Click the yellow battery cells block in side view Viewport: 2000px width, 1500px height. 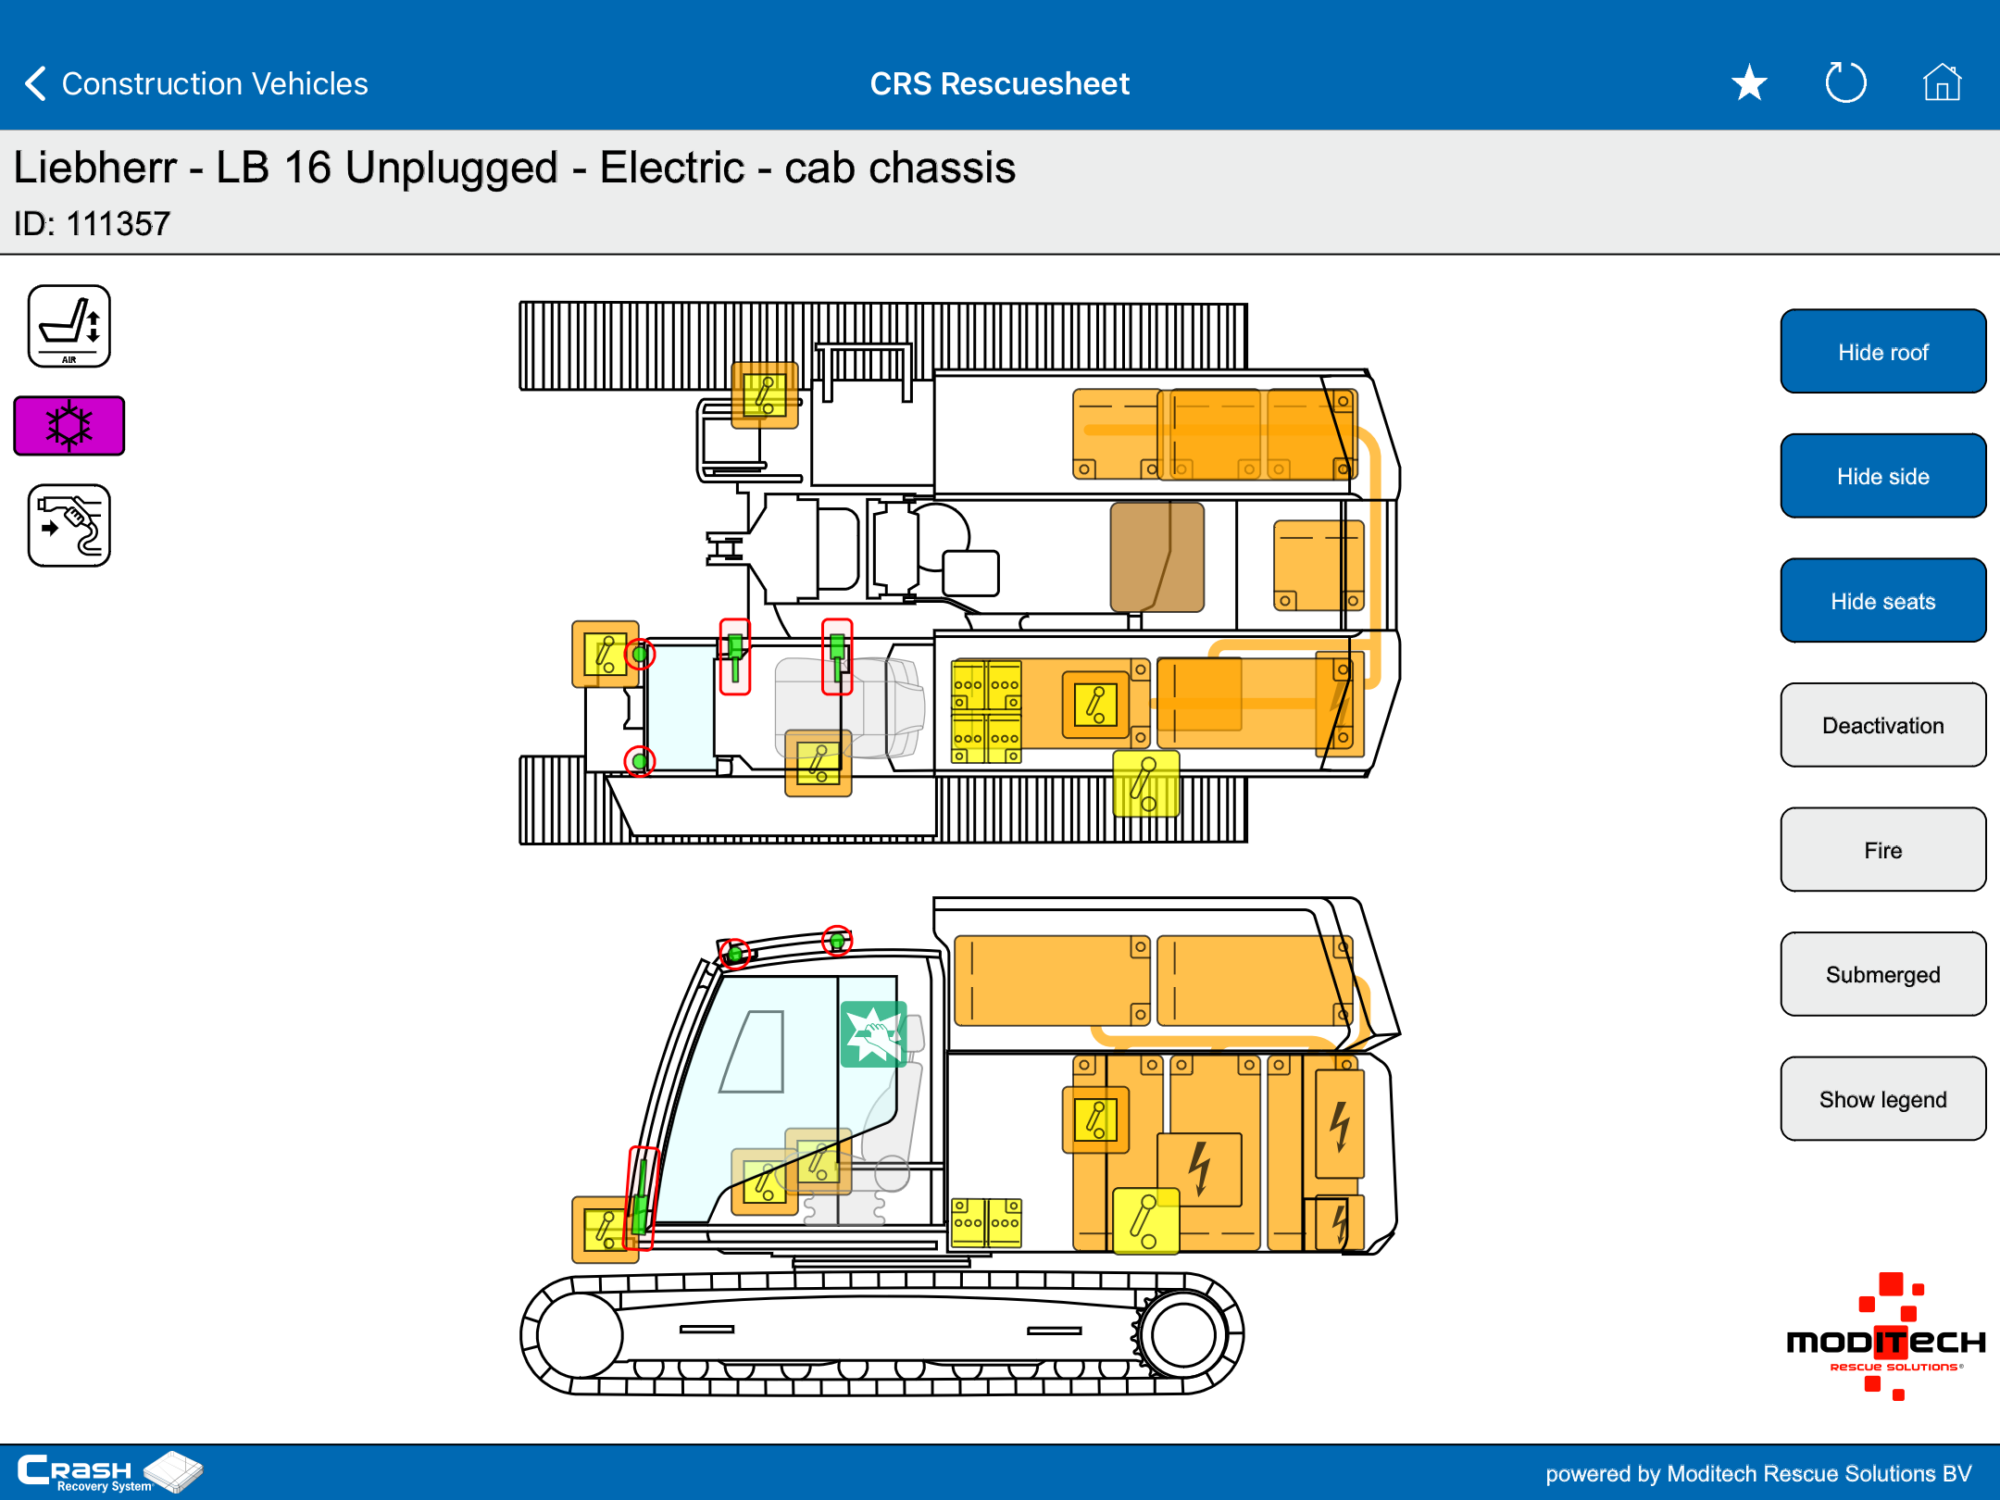point(986,1222)
